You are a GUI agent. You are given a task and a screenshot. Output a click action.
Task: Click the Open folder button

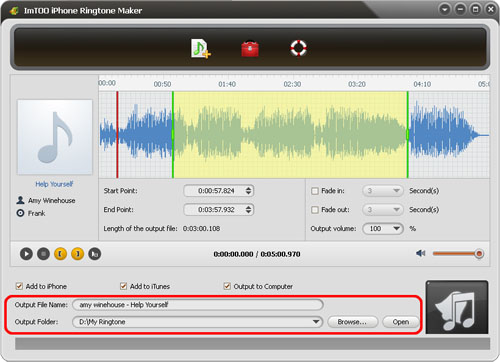point(401,322)
